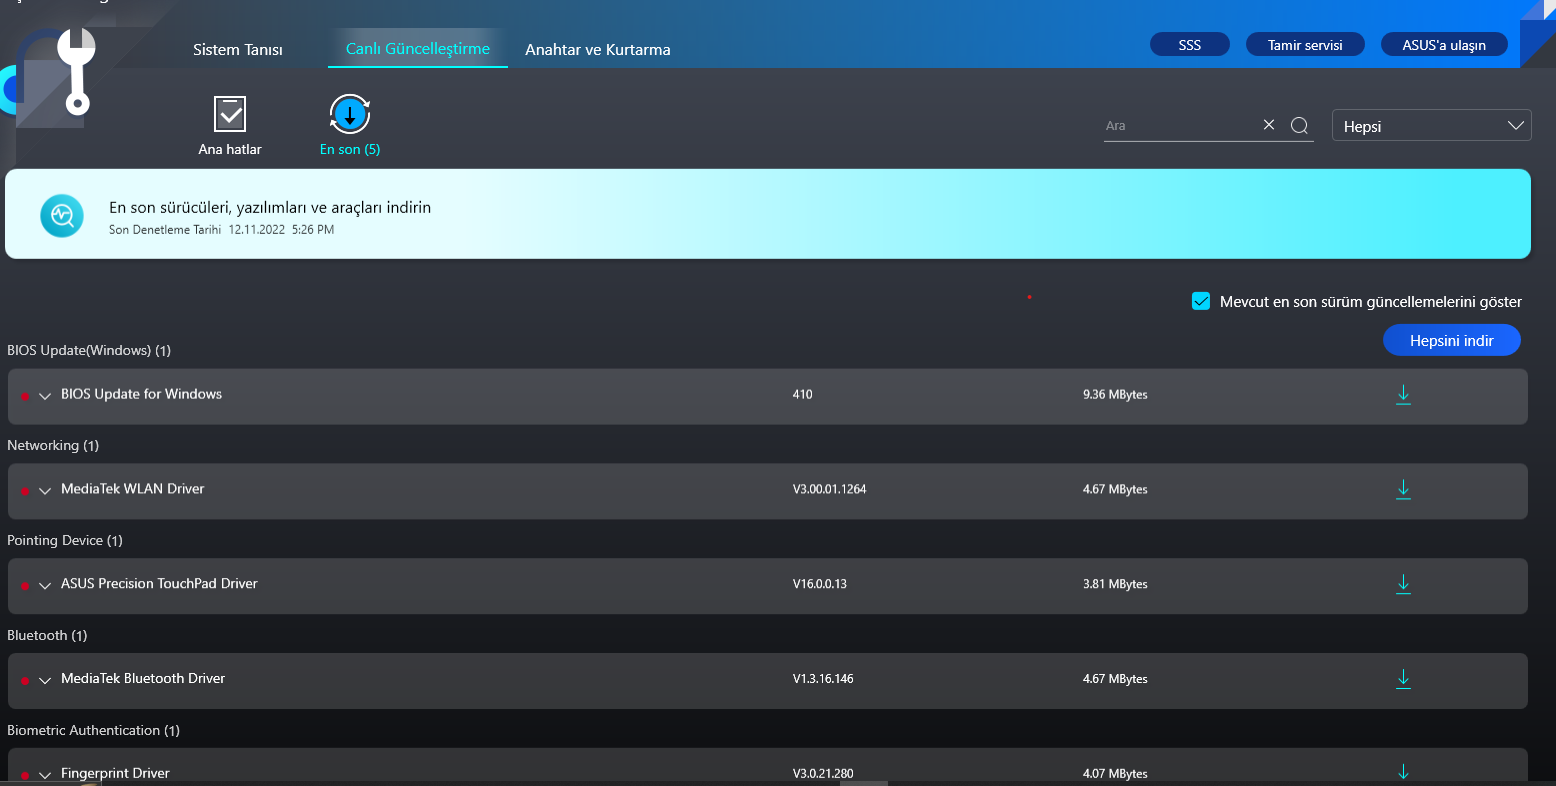Click the search magnifier icon
Screen dimensions: 1556x786
[1300, 125]
